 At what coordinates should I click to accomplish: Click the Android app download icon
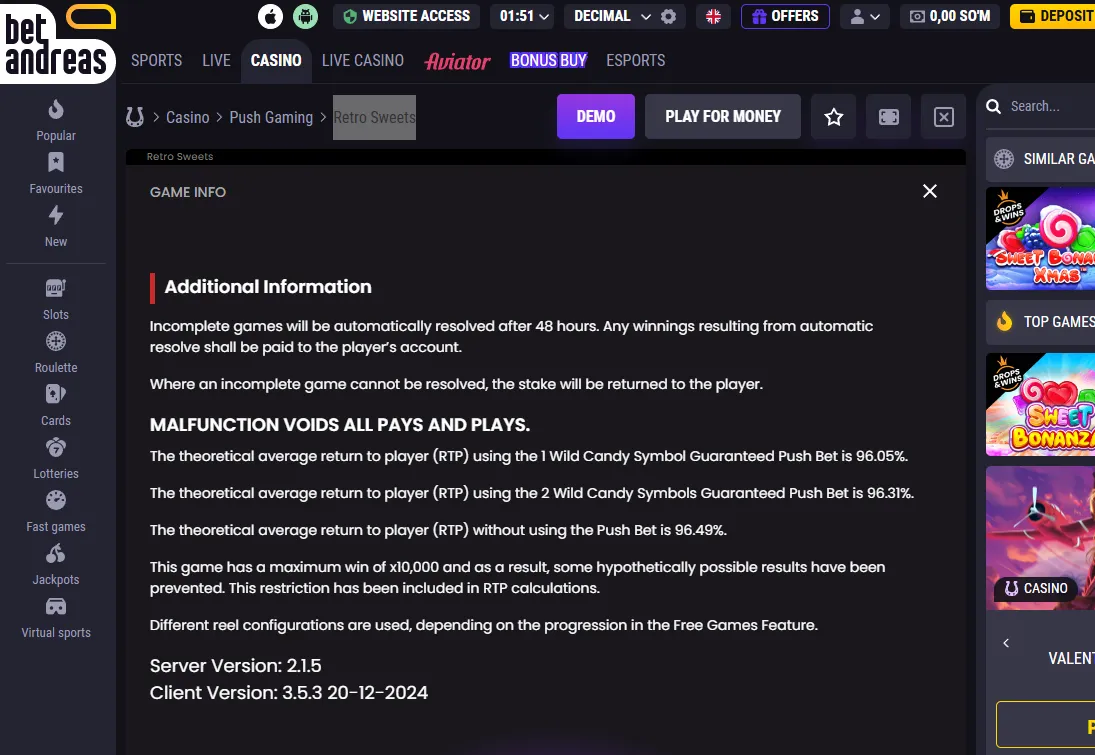coord(305,16)
